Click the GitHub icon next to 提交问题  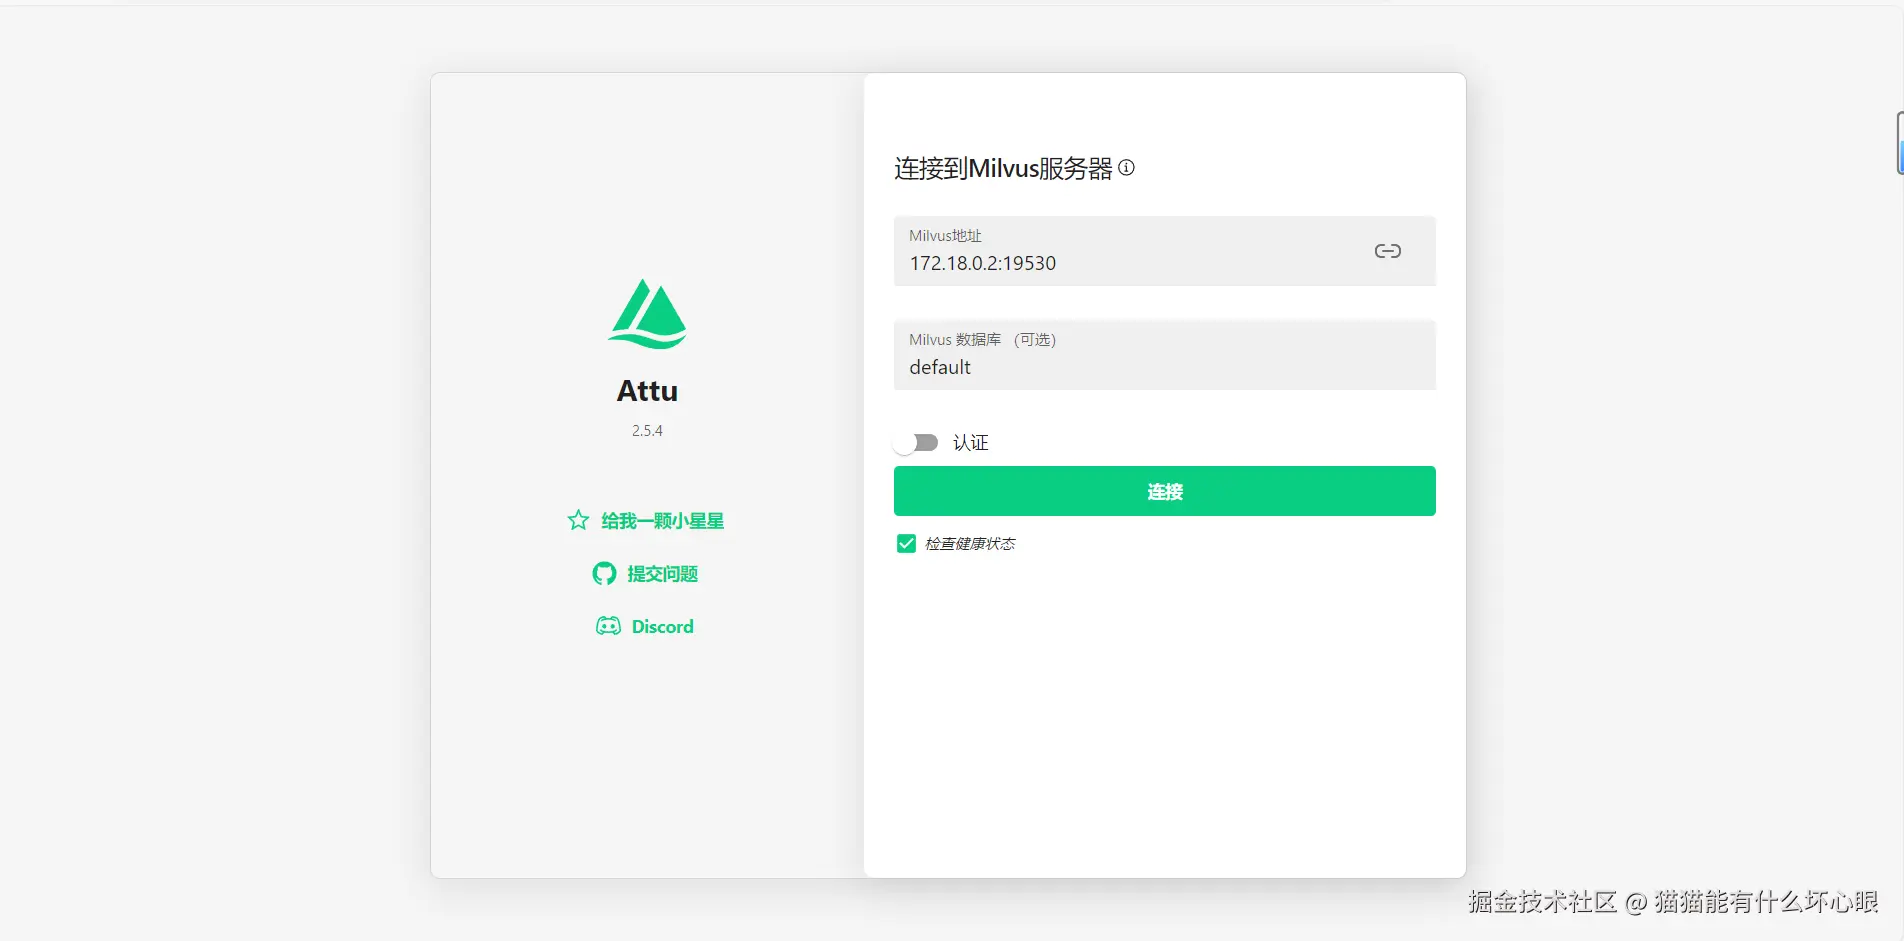[604, 573]
